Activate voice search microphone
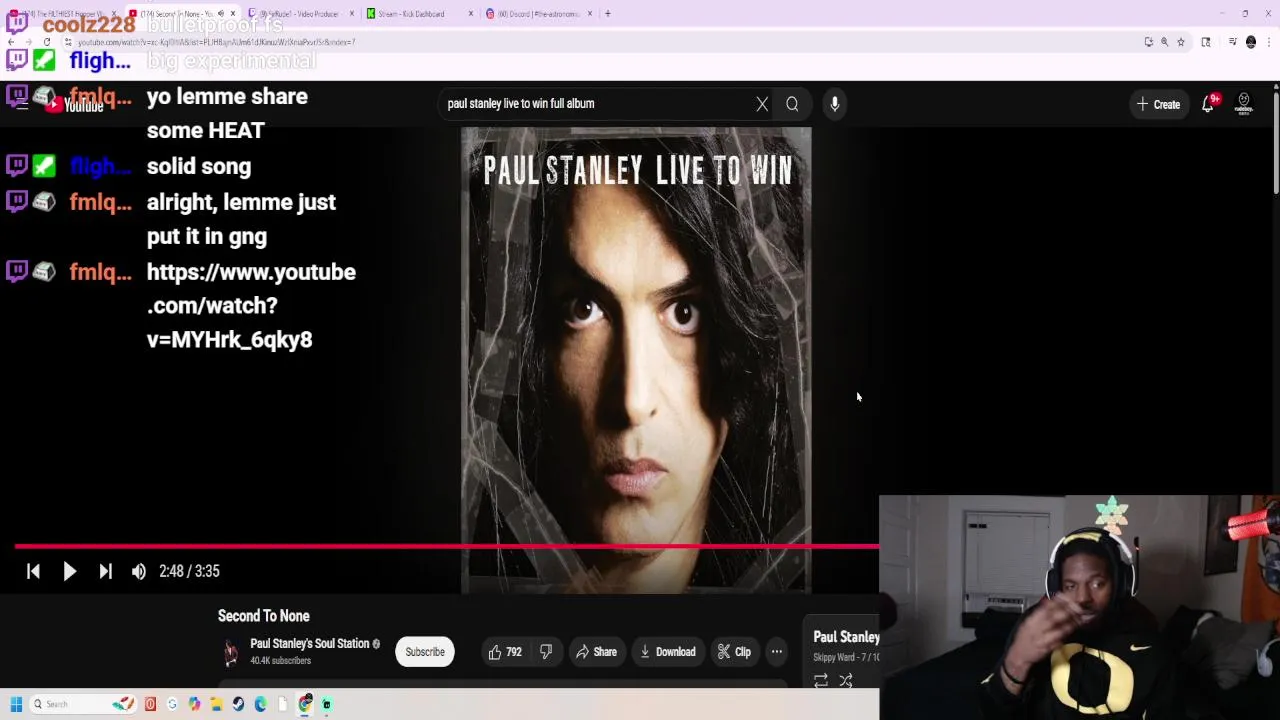 pyautogui.click(x=835, y=104)
